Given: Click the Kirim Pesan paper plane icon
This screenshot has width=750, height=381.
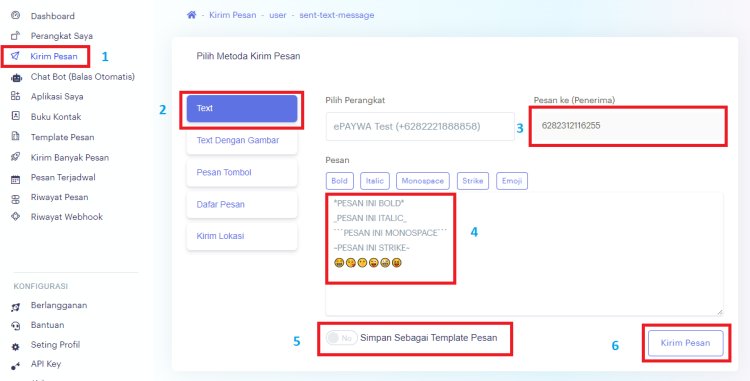Looking at the screenshot, I should click(15, 56).
